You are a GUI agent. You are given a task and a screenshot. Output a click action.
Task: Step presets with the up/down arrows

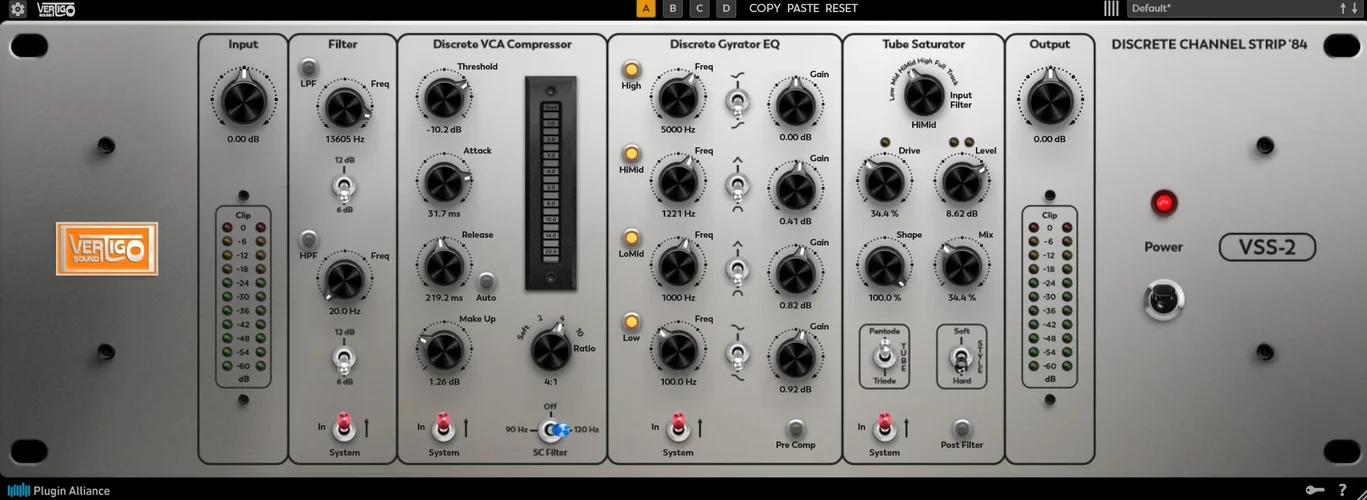pos(1348,9)
